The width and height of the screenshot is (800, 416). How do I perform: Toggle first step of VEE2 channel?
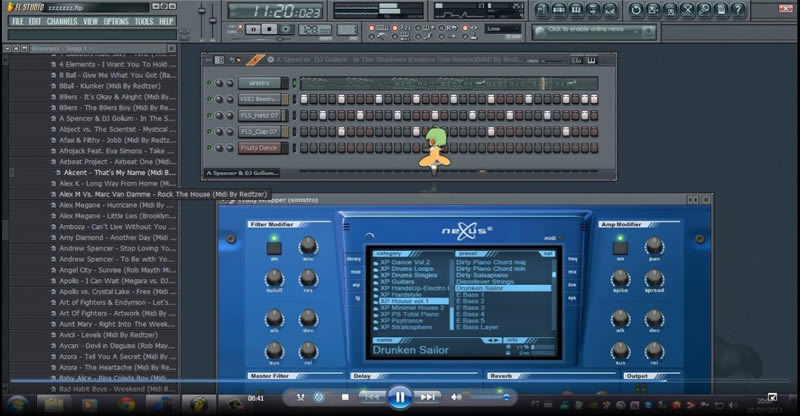coord(304,99)
